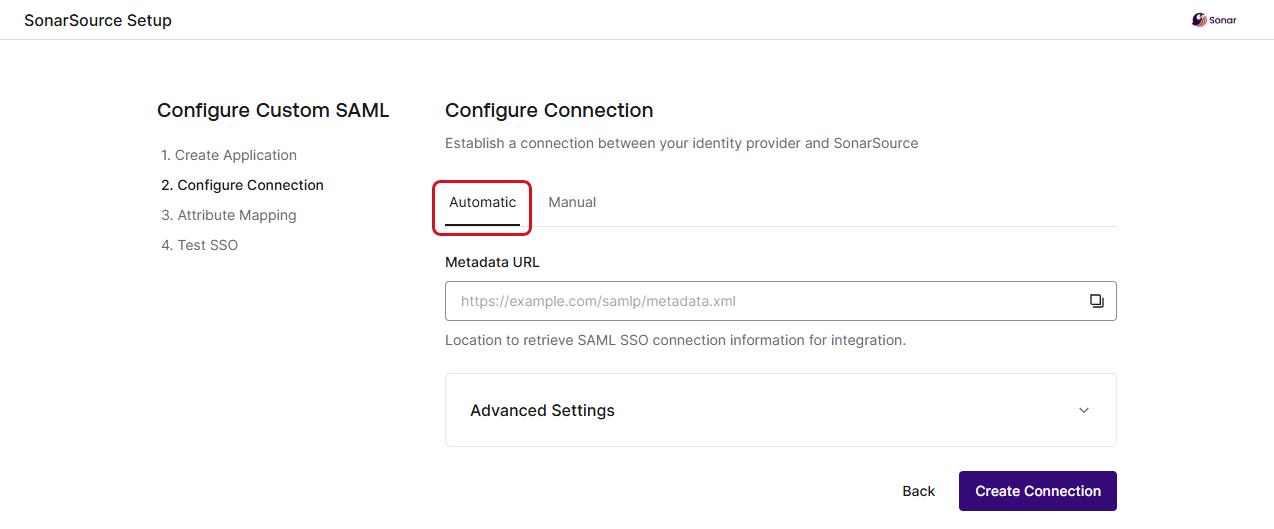1274x529 pixels.
Task: Click the Create Connection button
Action: [x=1037, y=491]
